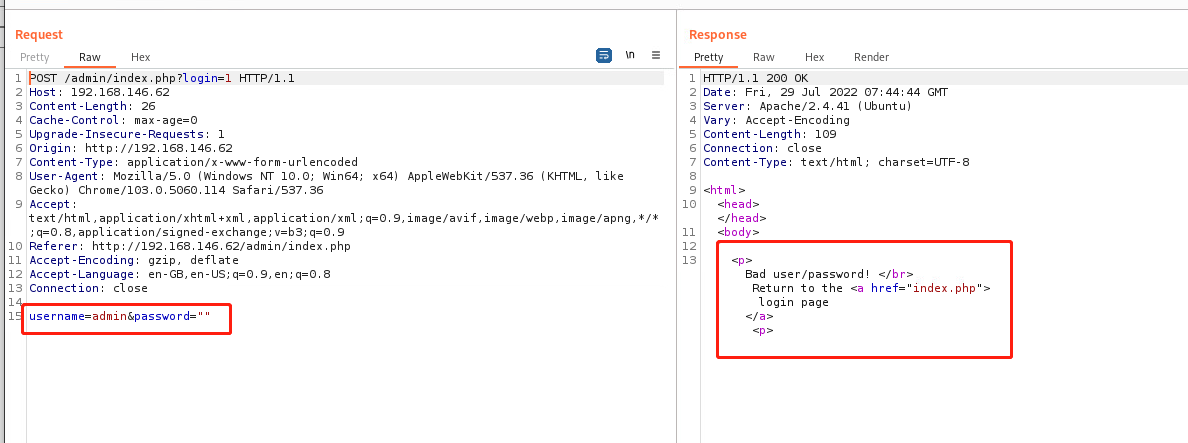Select the Content-Length: 26 request header
1188x443 pixels.
[92, 106]
